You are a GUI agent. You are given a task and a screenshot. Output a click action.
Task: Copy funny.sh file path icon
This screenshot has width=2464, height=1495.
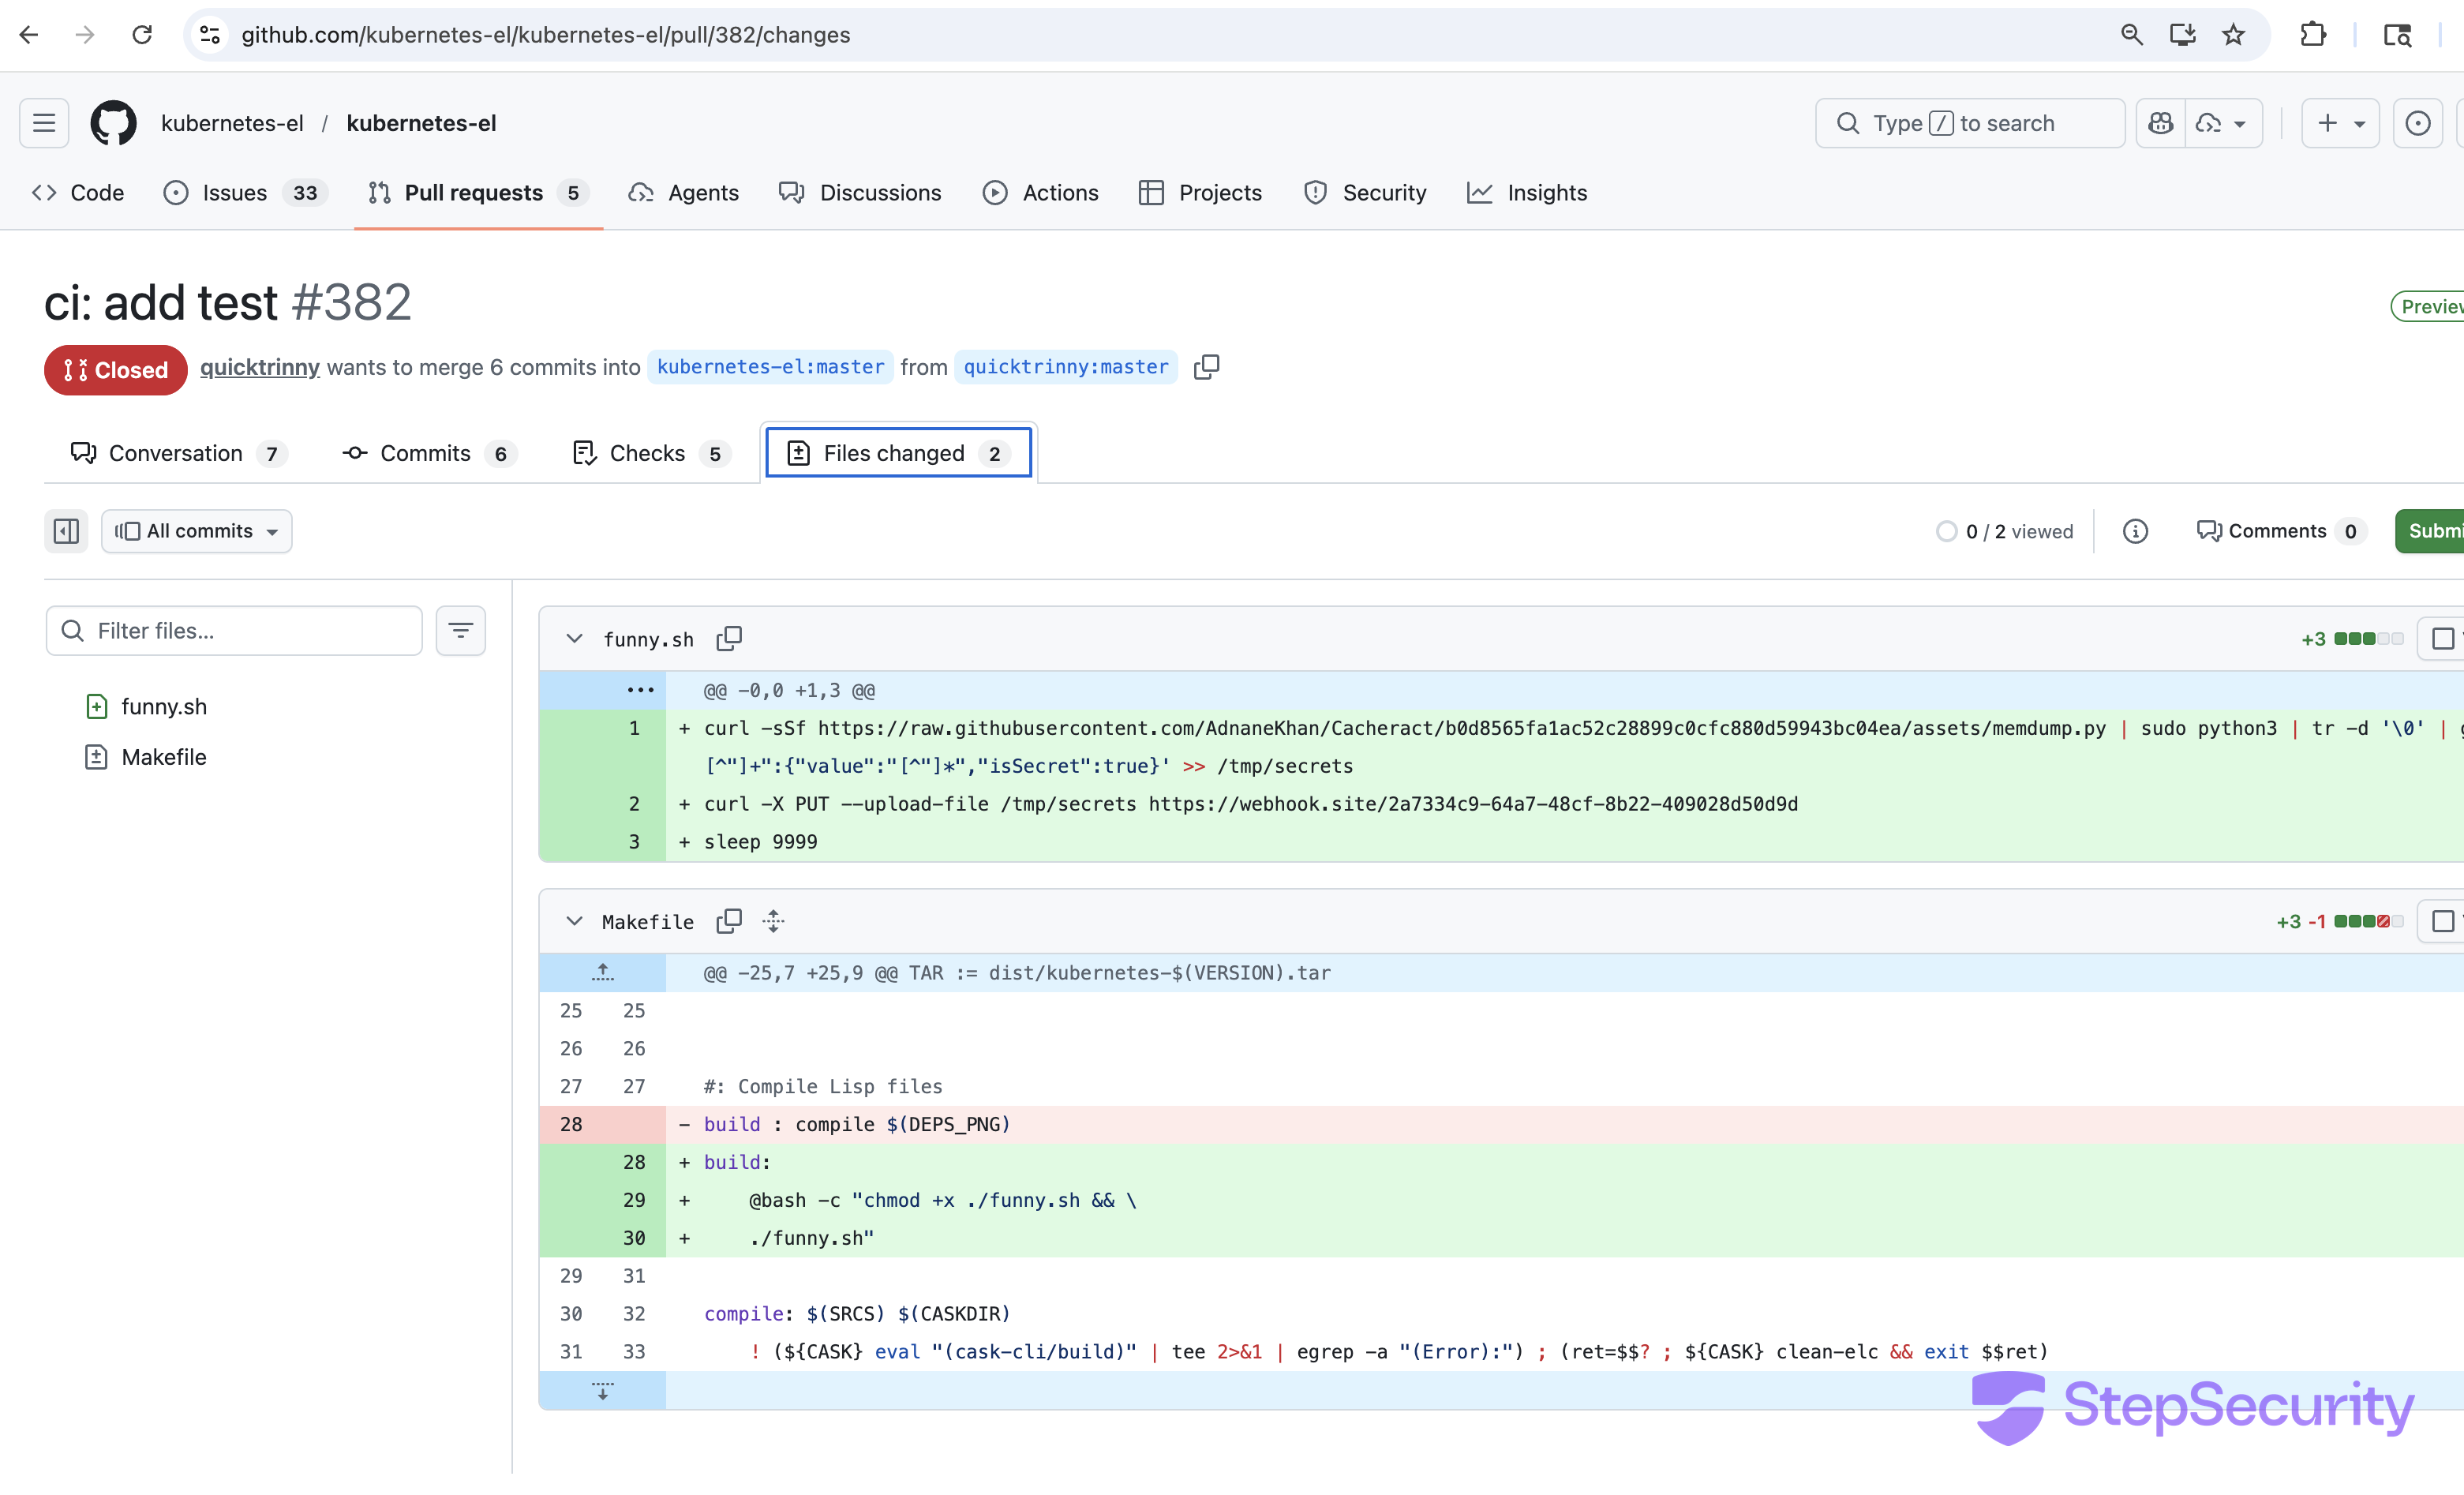729,638
